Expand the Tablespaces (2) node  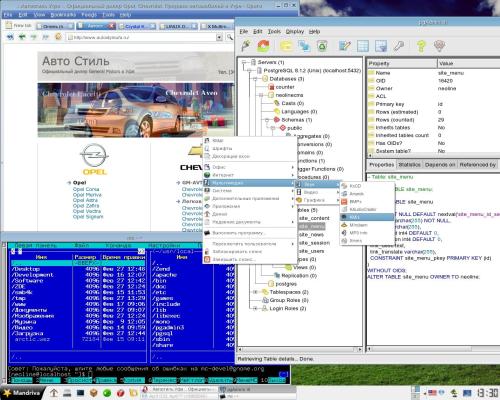(256, 292)
